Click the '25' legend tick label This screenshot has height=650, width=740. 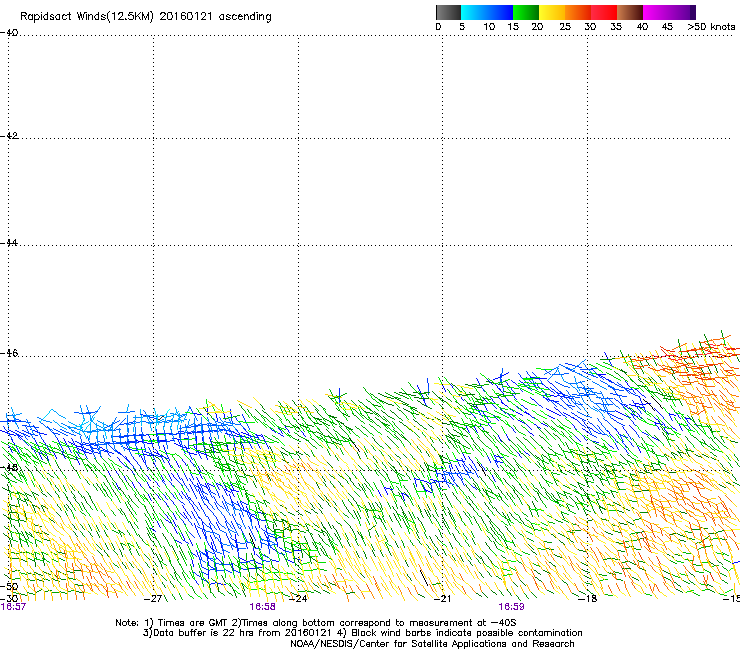(x=565, y=27)
